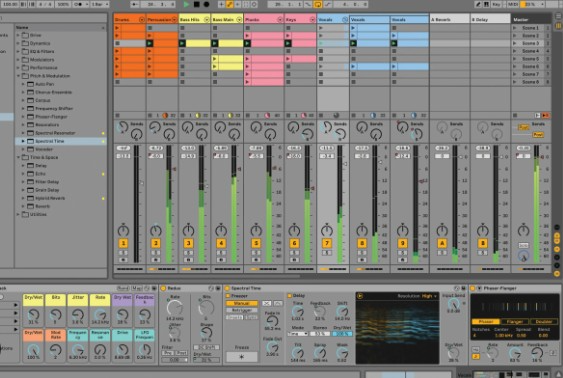Screen dimensions: 563x378
Task: Click the Master track volume fader
Action: pos(542,157)
